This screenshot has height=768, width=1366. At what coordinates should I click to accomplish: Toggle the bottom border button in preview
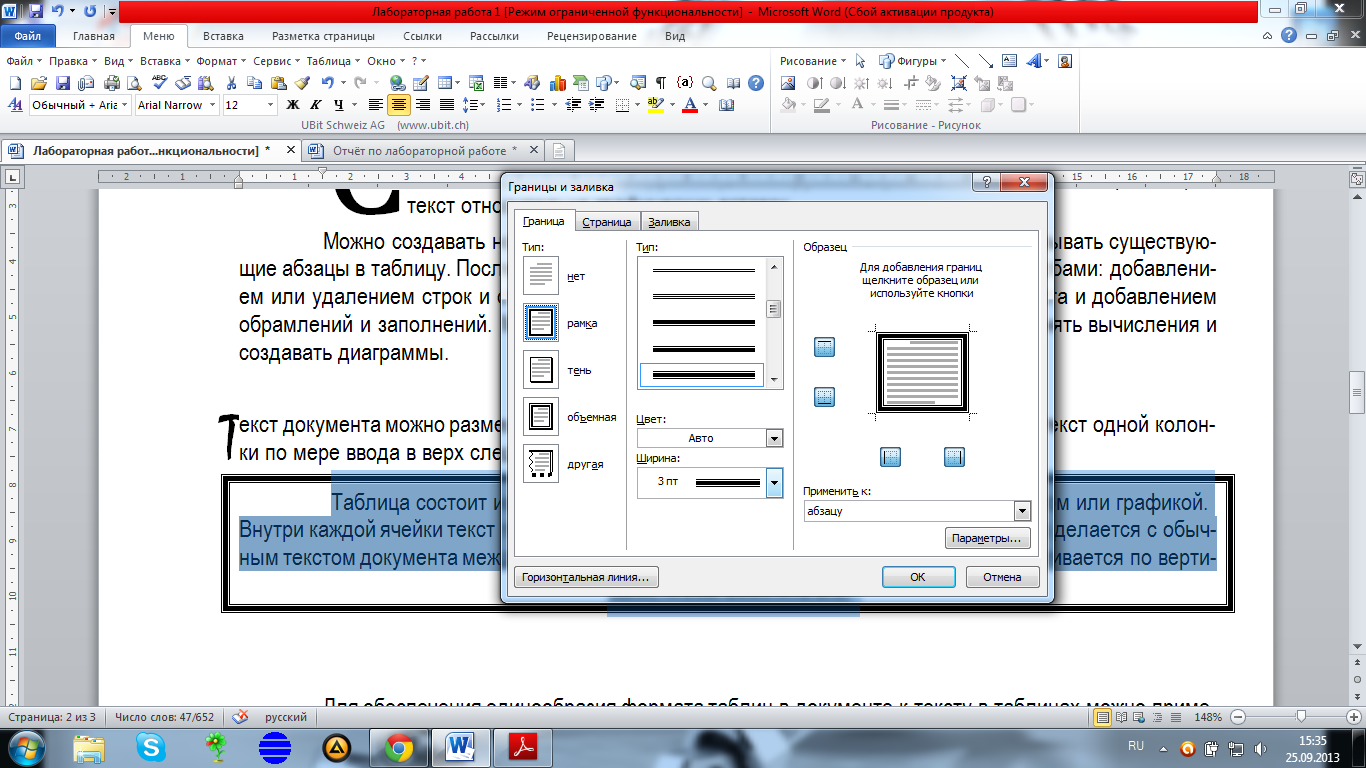click(x=825, y=397)
